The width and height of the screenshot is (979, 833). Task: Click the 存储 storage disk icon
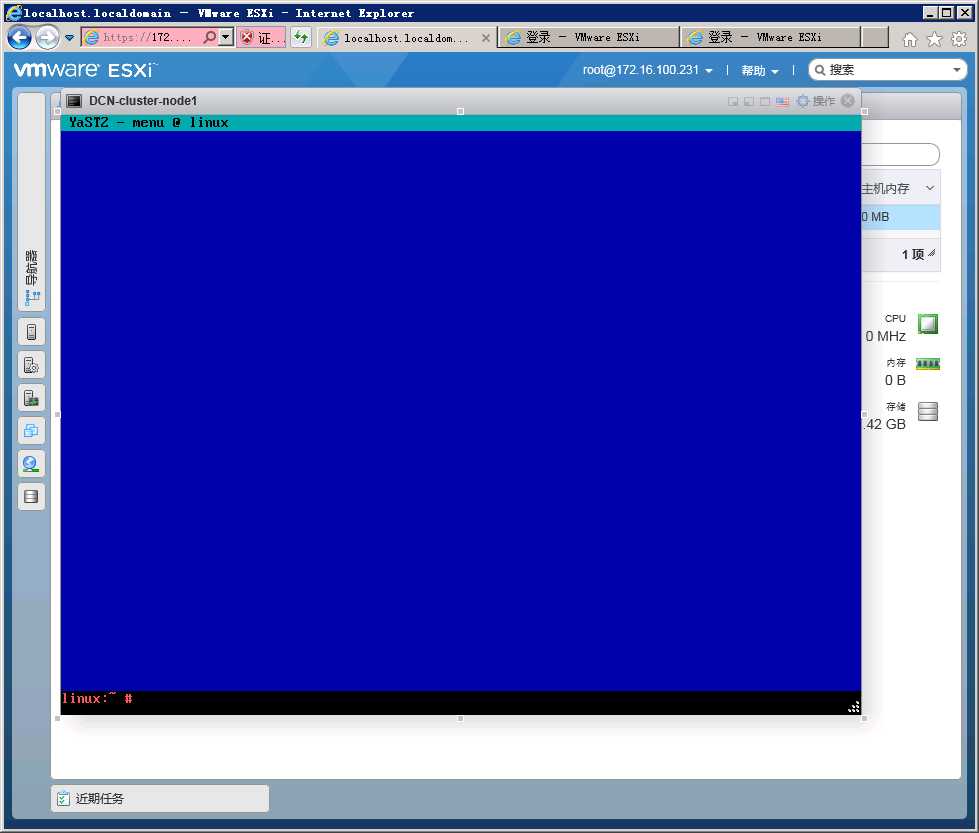click(x=928, y=411)
